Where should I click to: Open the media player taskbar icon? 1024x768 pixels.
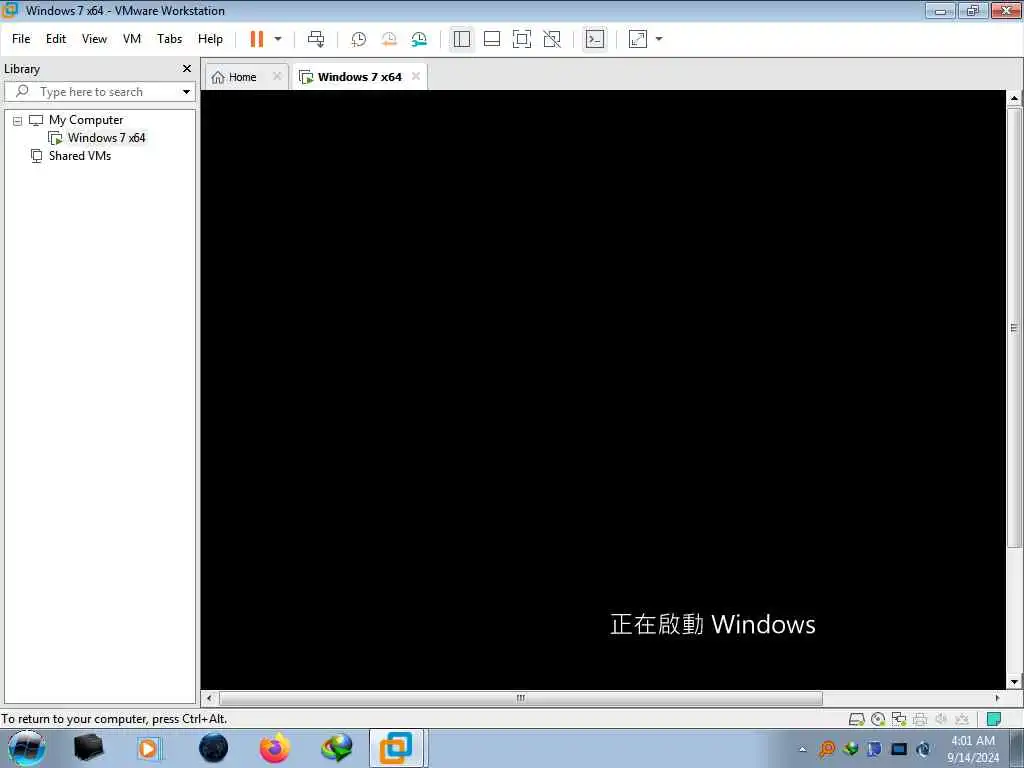coord(149,748)
